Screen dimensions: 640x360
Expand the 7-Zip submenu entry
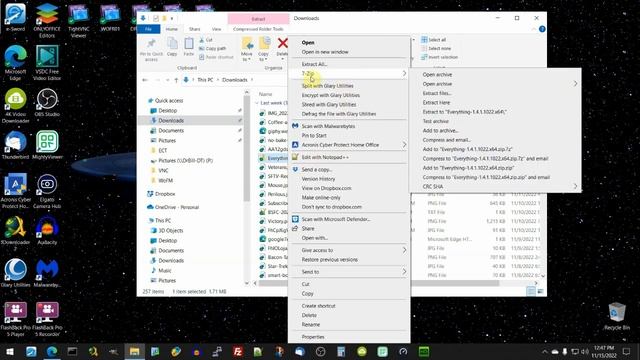349,73
